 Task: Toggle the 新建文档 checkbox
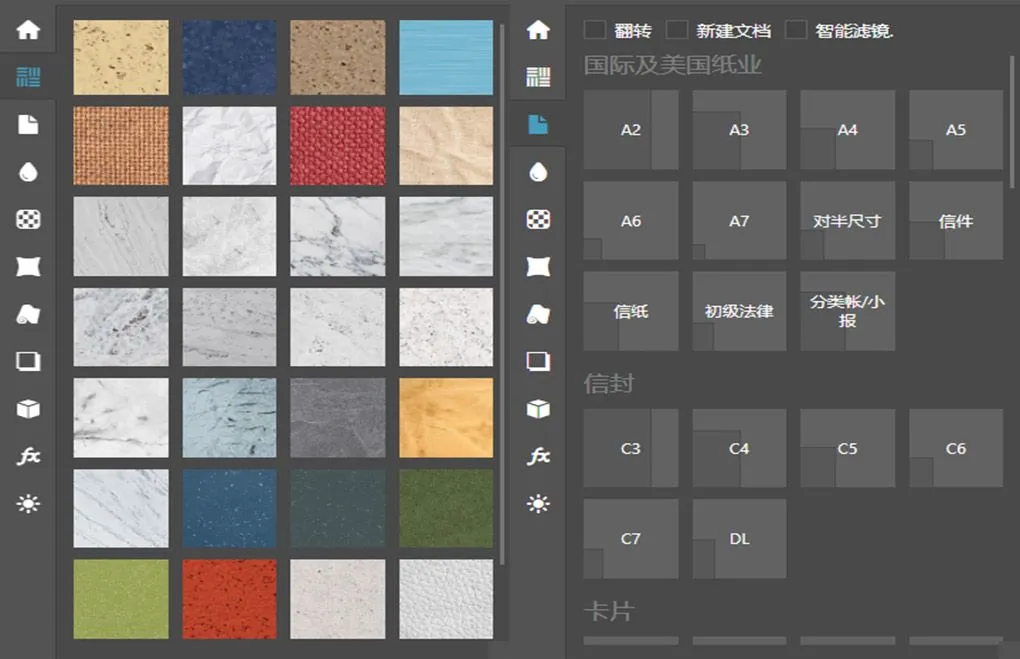677,30
